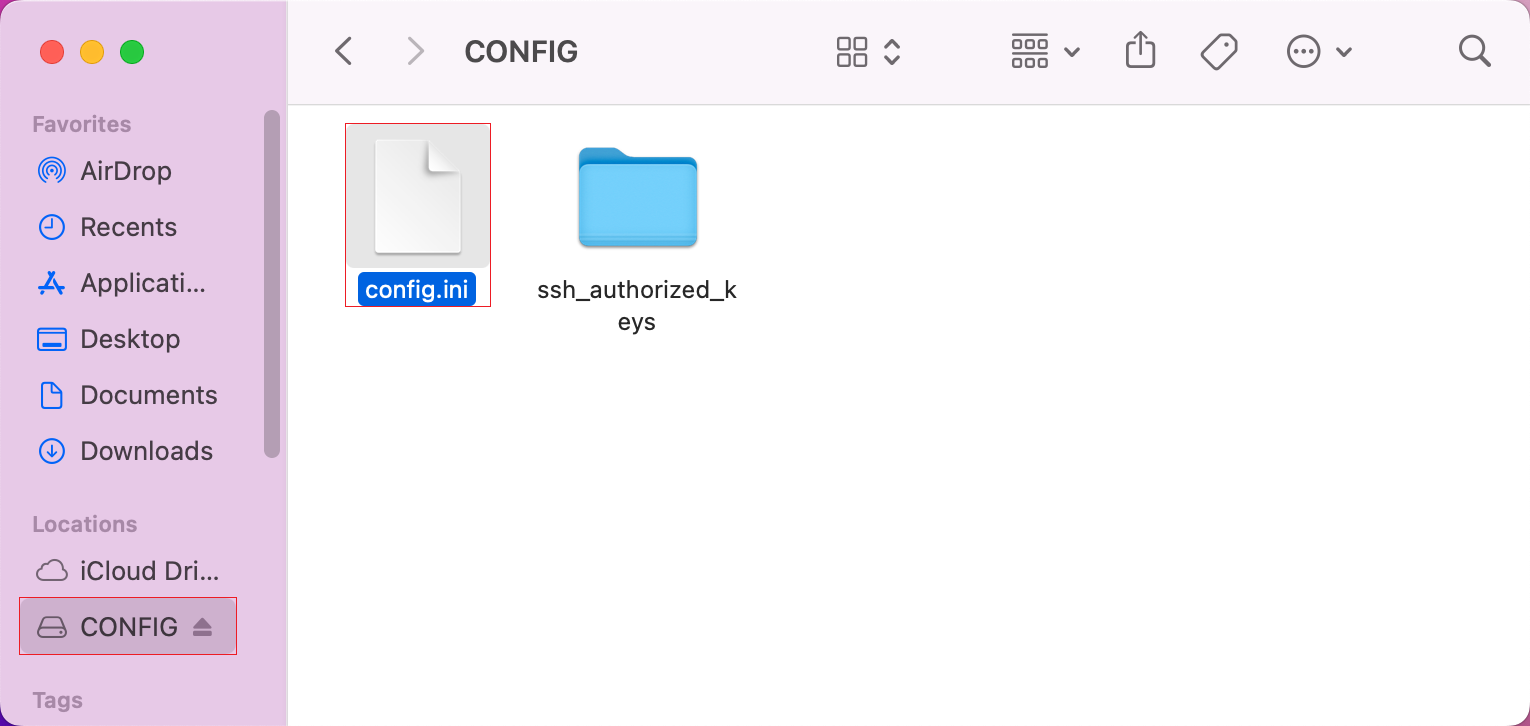Screen dimensions: 1530x726
Task: Open the Documents folder in sidebar
Action: 148,395
